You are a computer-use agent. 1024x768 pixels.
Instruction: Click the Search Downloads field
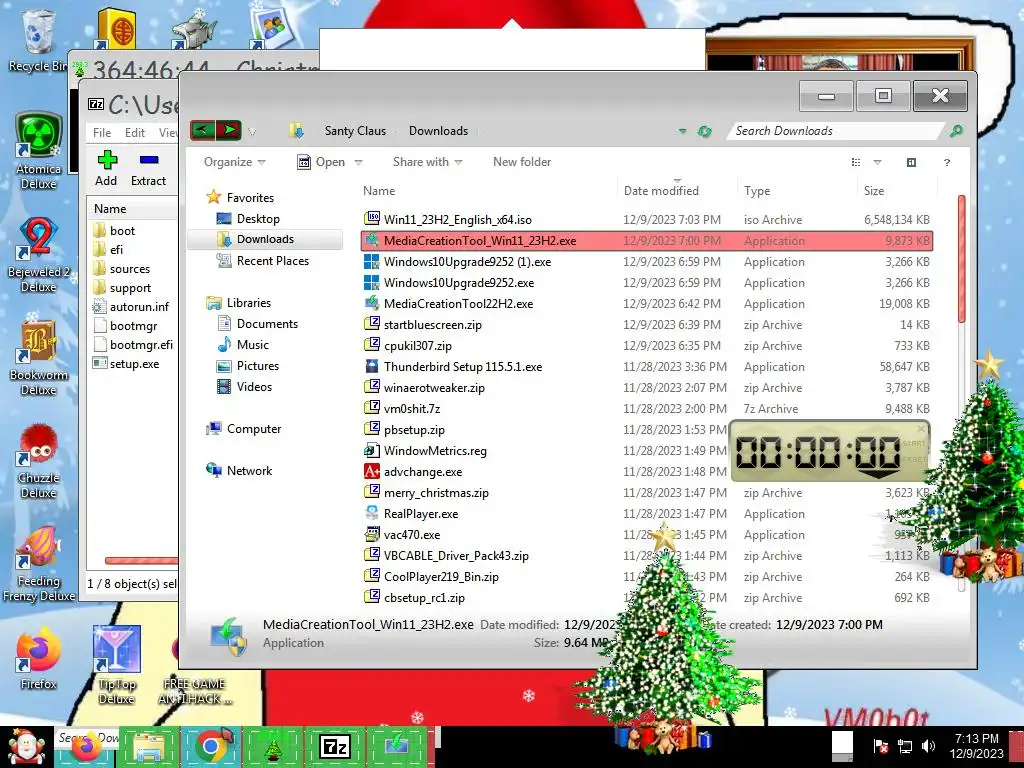[x=836, y=131]
